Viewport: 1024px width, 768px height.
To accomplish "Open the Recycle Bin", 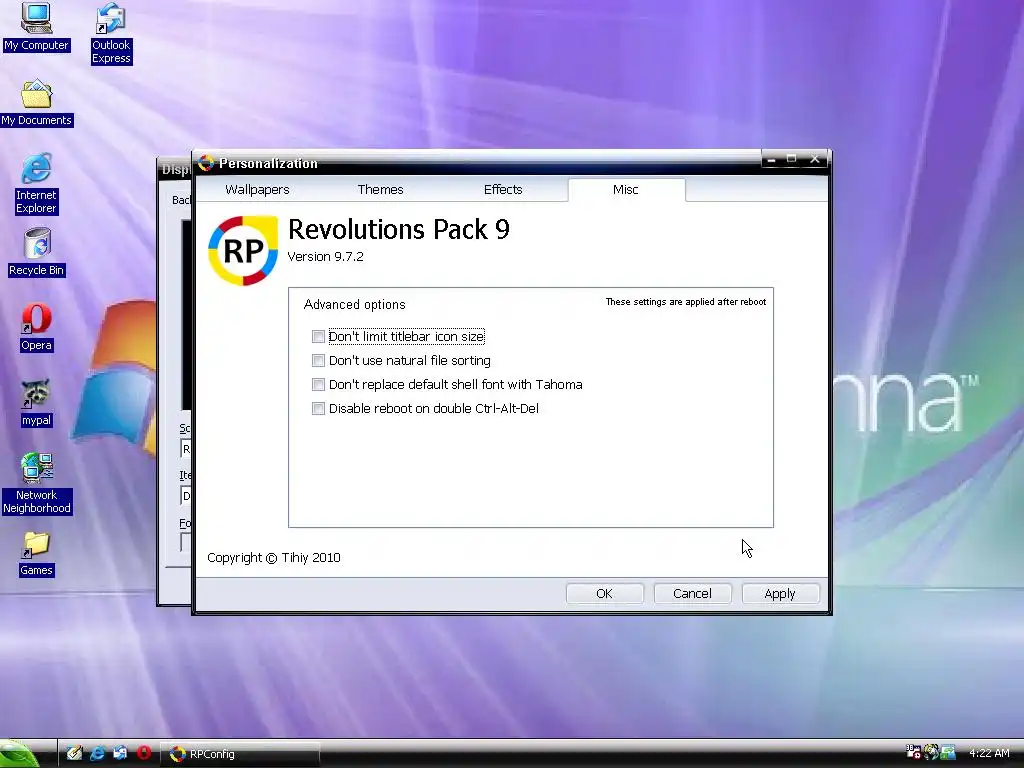I will (37, 252).
